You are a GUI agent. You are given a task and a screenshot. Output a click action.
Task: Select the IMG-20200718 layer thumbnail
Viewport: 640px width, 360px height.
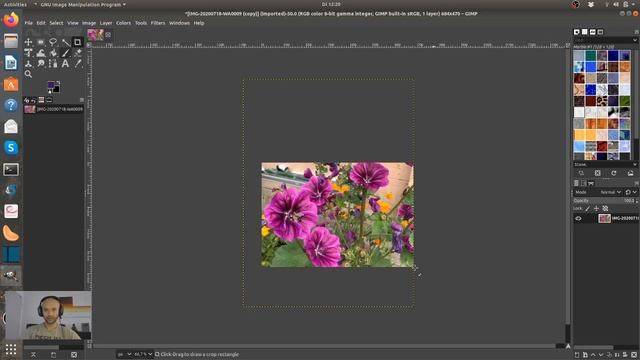coord(604,219)
